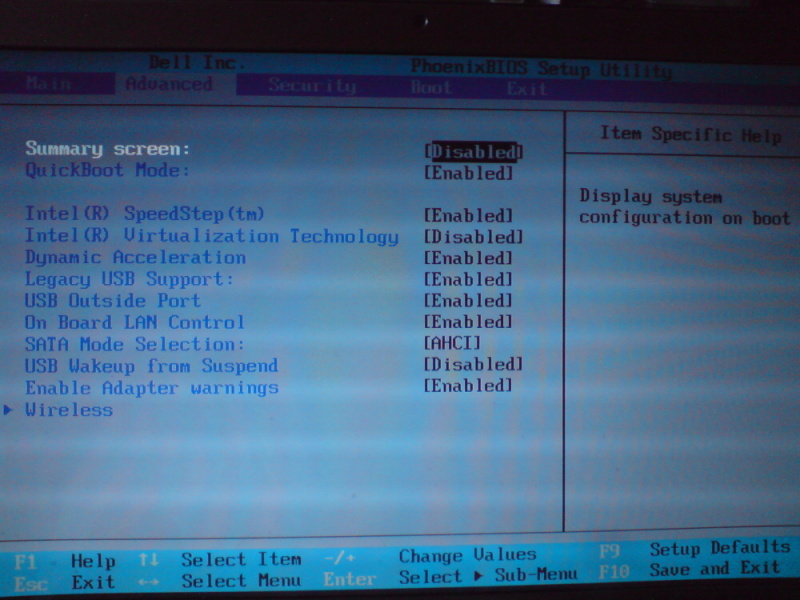Click F9 Setup Defaults
The height and width of the screenshot is (600, 800).
pos(694,549)
